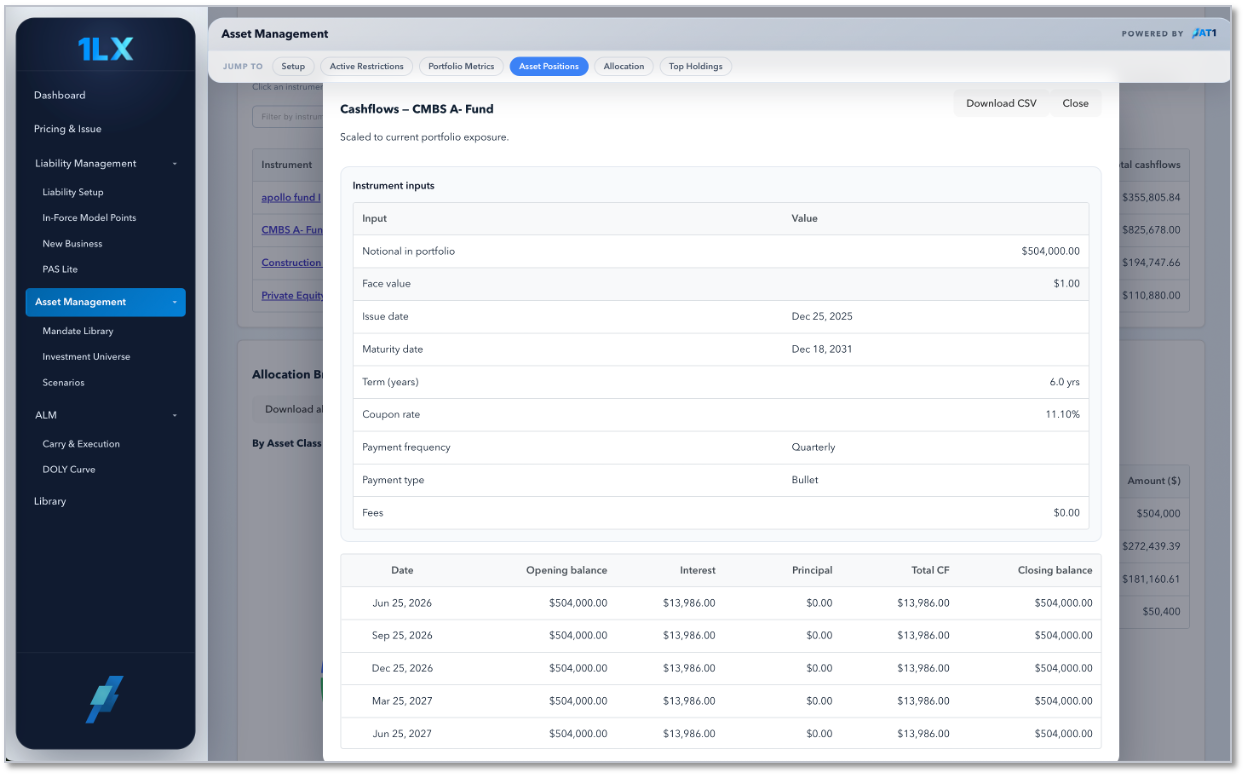Jump to Allocation section

624,66
